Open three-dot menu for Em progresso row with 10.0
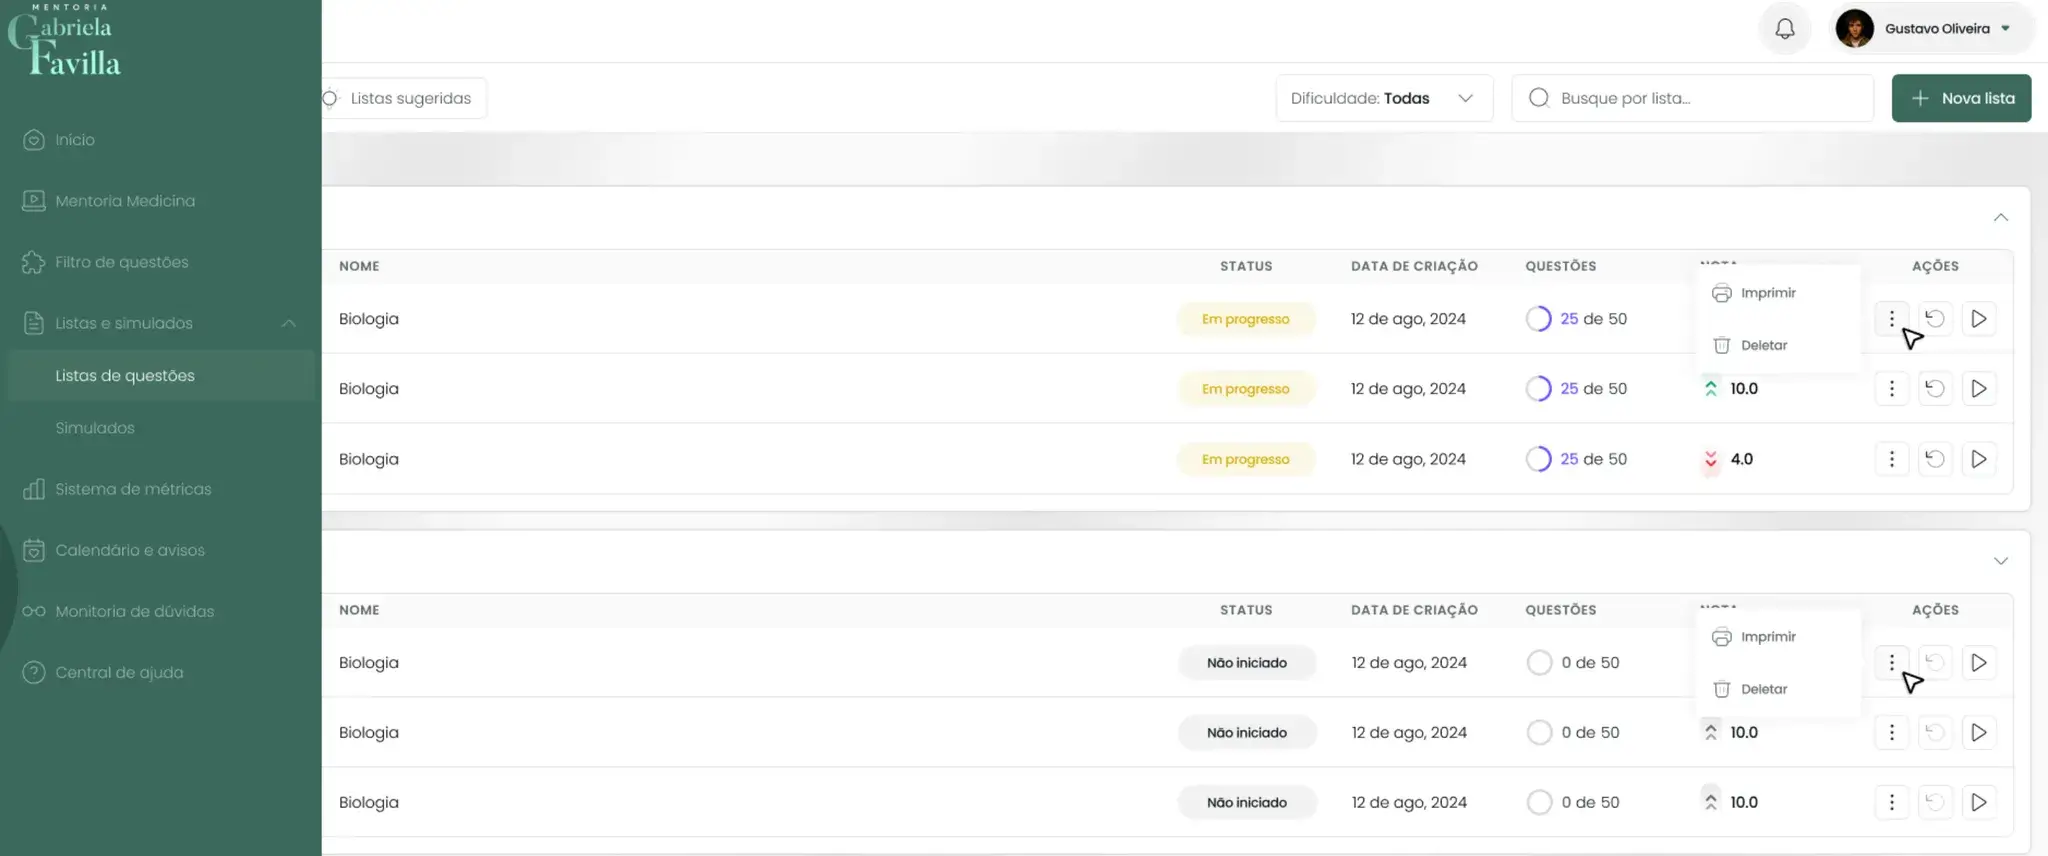The height and width of the screenshot is (856, 2048). pos(1892,389)
